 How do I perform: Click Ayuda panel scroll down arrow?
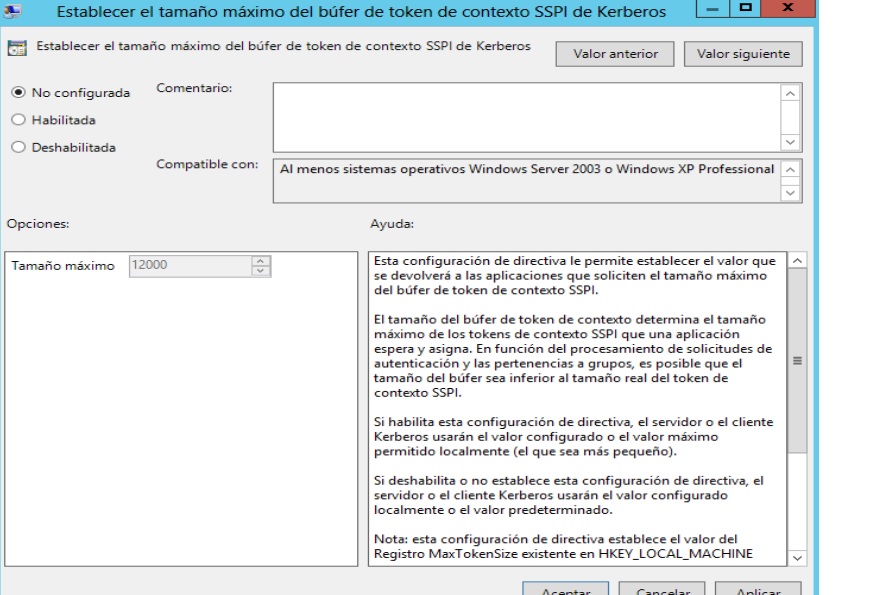[x=797, y=556]
